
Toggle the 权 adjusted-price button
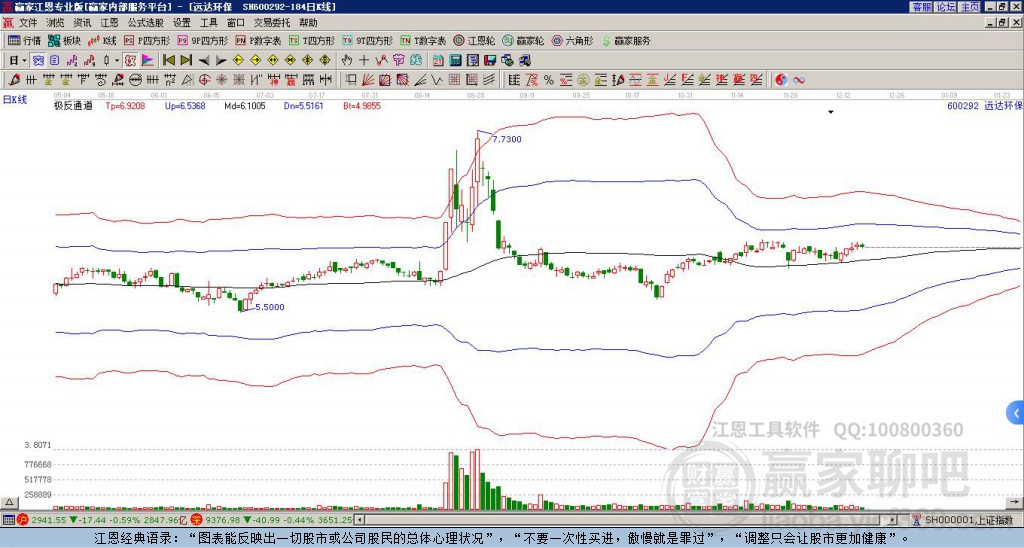(x=130, y=60)
